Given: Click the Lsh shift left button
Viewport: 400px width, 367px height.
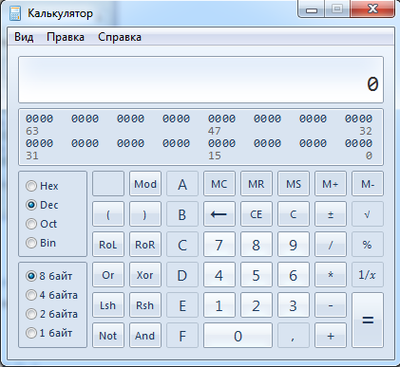Looking at the screenshot, I should click(x=108, y=305).
